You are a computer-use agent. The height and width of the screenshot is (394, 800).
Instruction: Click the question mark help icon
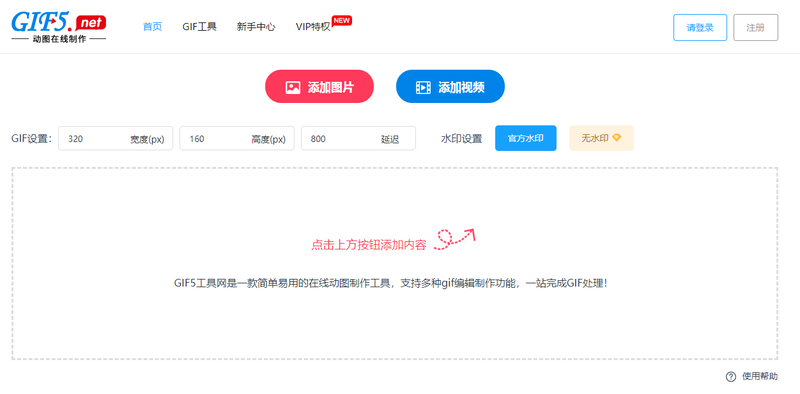tap(731, 377)
